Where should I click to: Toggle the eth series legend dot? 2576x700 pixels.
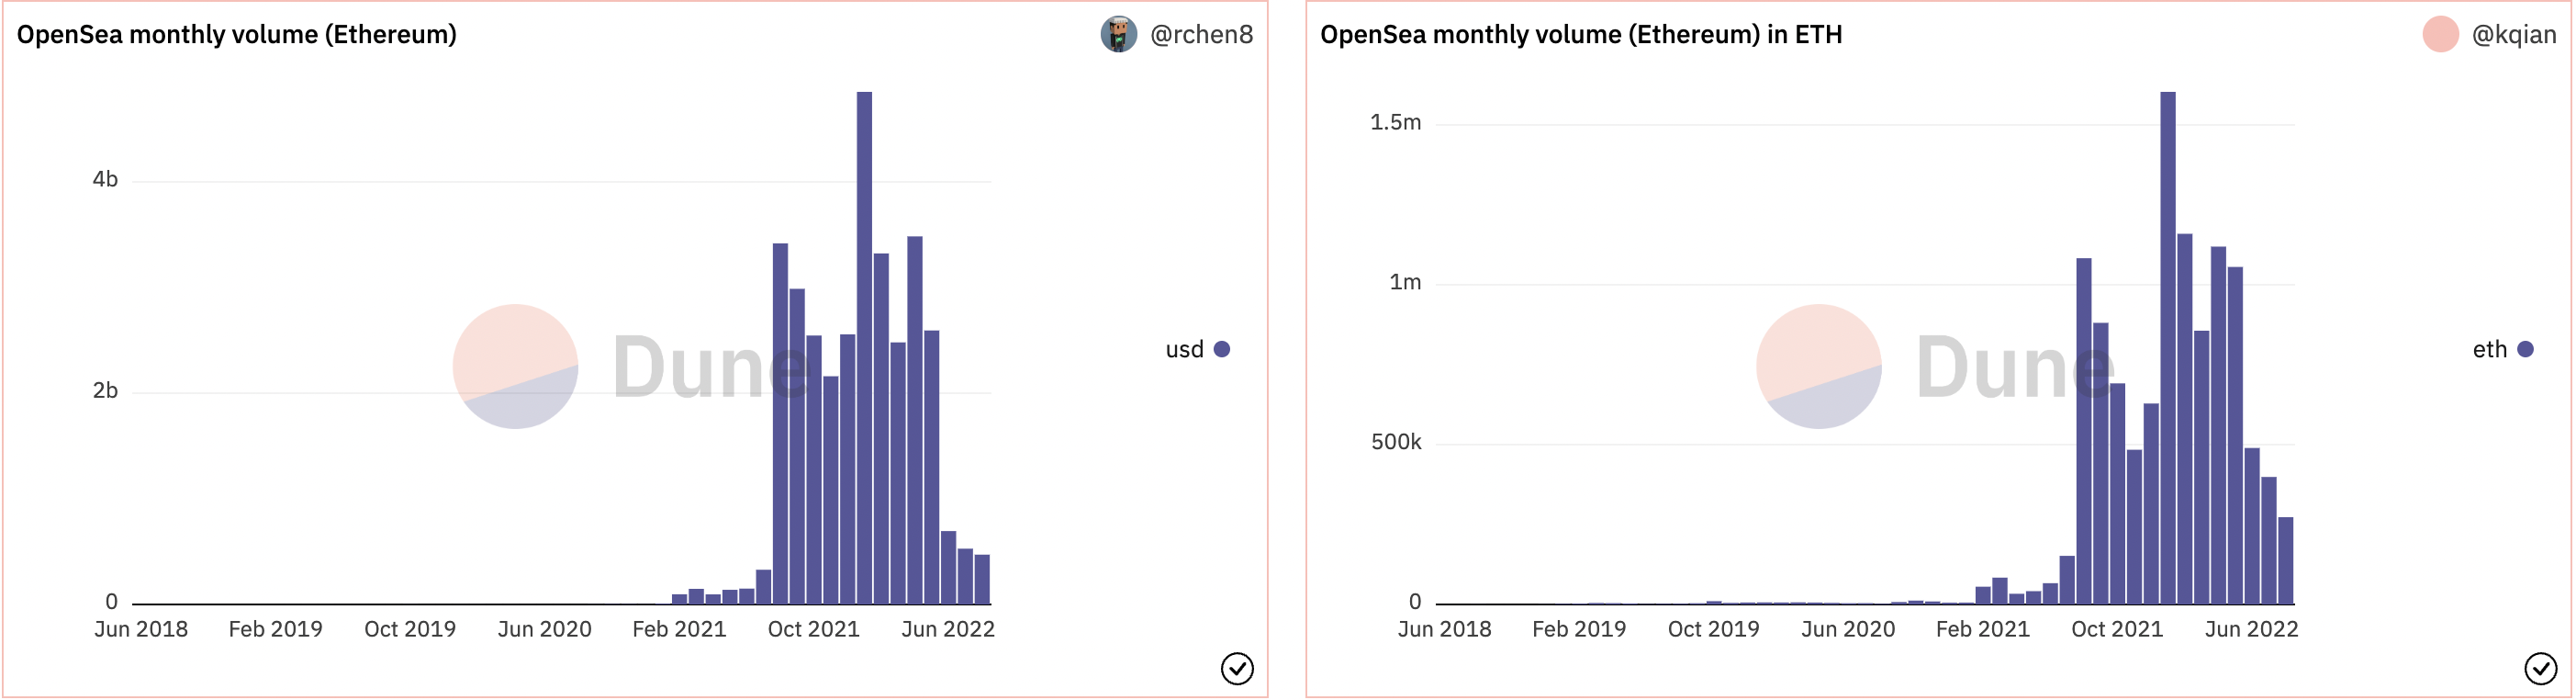tap(2526, 349)
